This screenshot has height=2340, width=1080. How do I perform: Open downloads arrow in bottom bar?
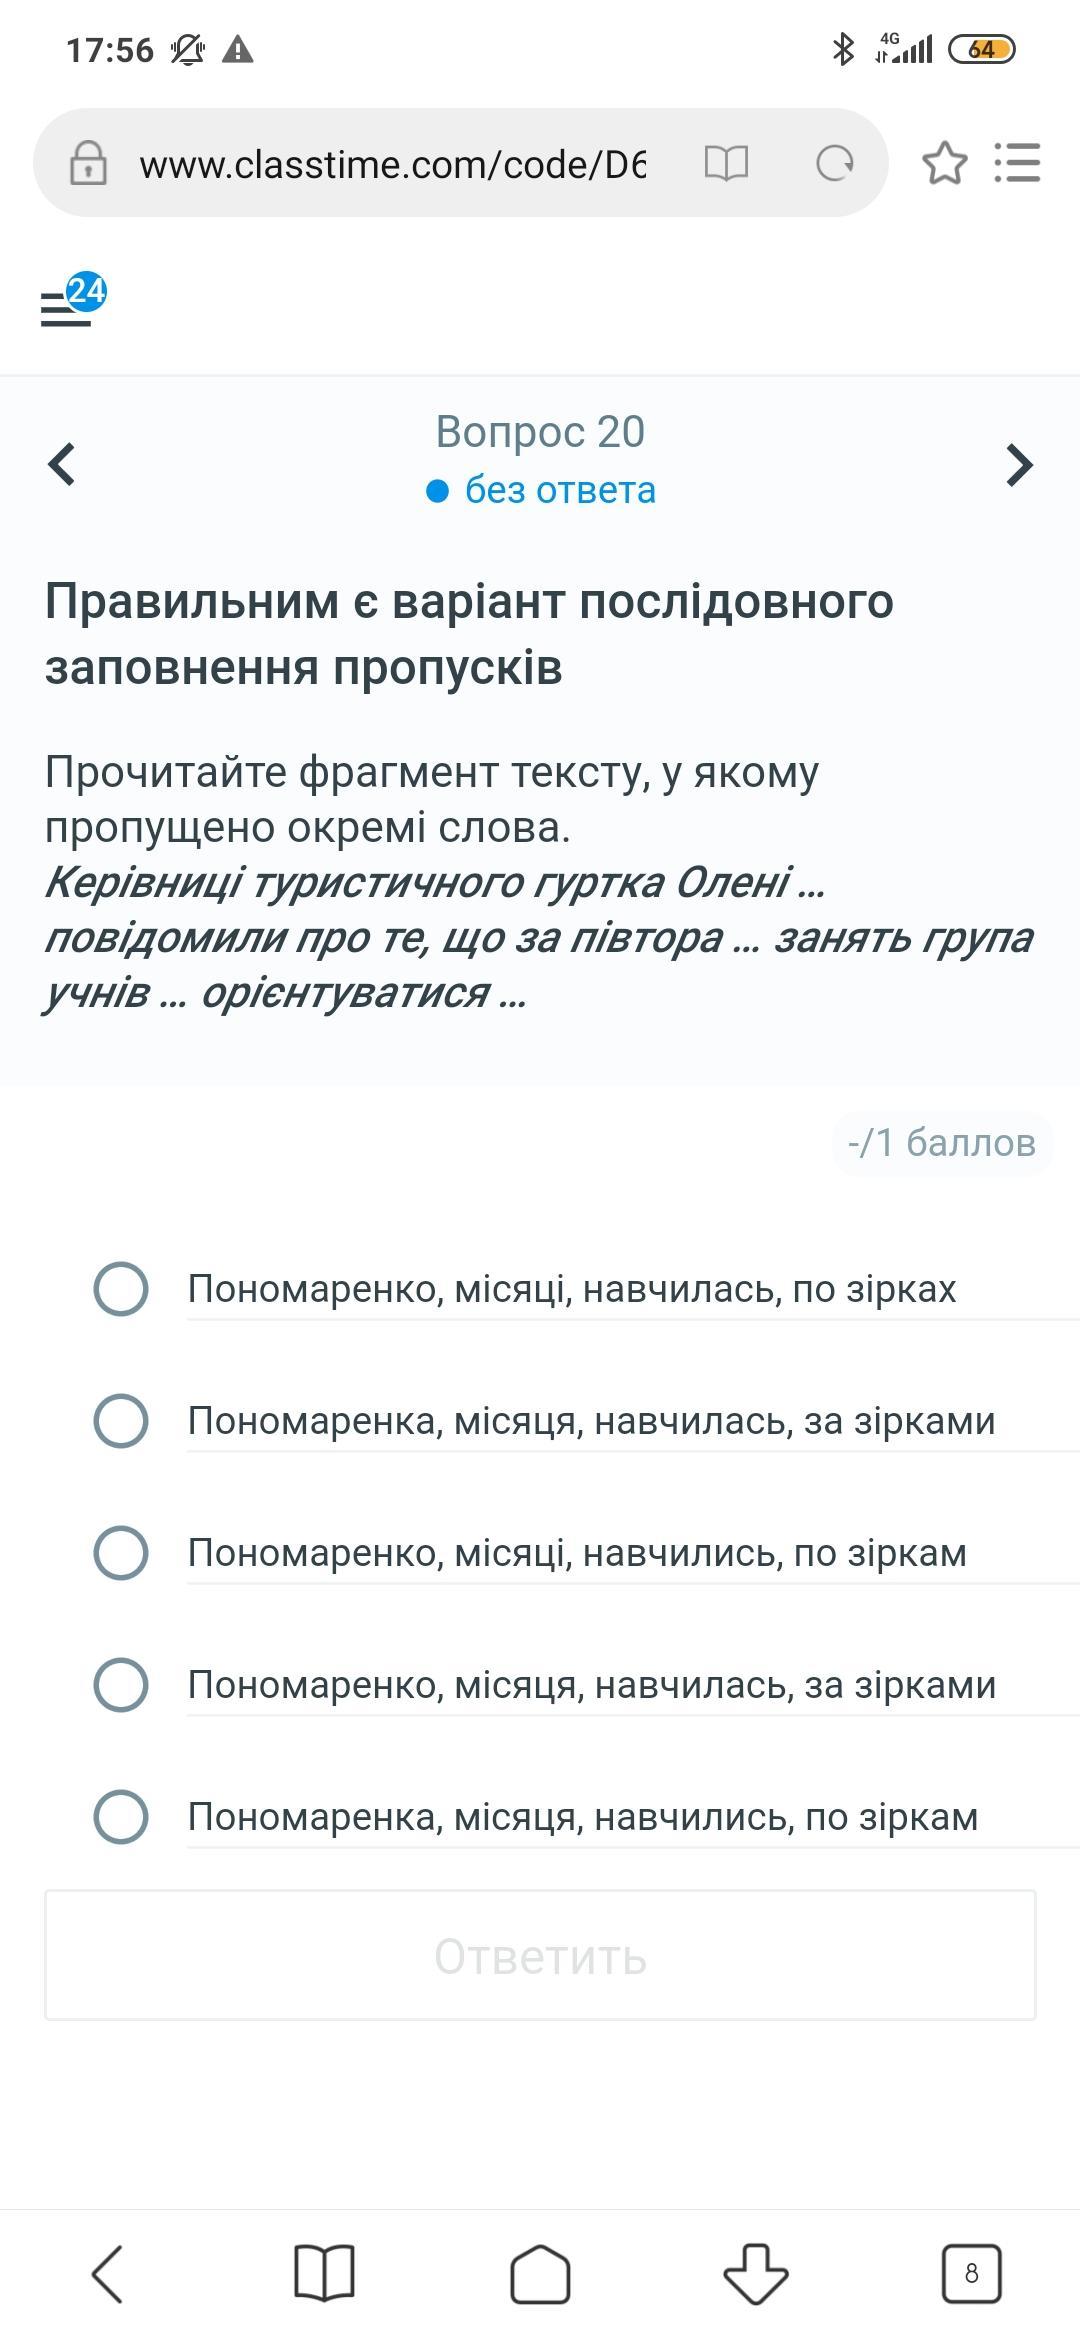[756, 2273]
